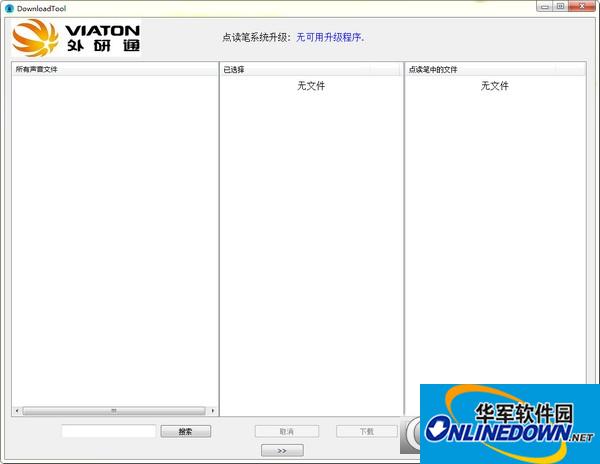Click the DownloadTool app icon in title bar
600x464 pixels.
9,7
